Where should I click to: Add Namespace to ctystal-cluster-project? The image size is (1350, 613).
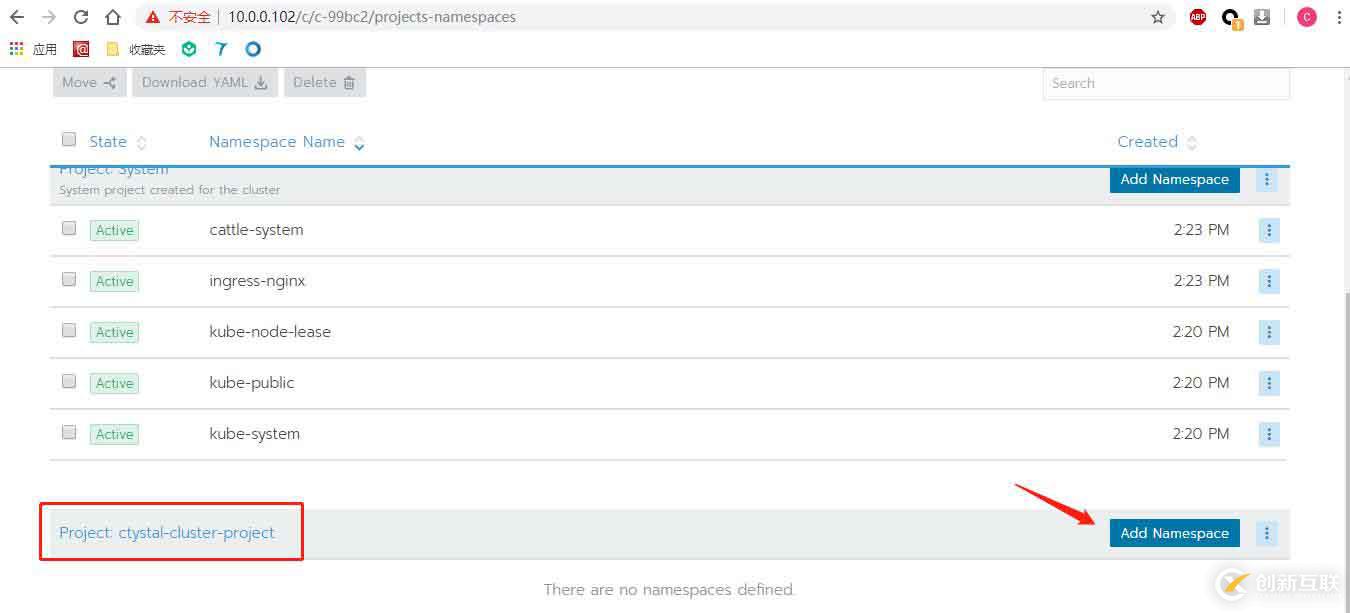click(1174, 533)
